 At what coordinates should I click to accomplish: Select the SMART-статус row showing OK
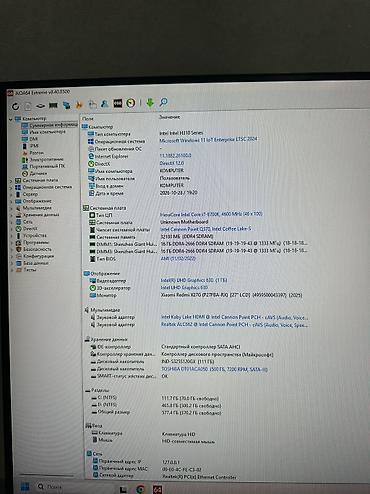[x=130, y=376]
